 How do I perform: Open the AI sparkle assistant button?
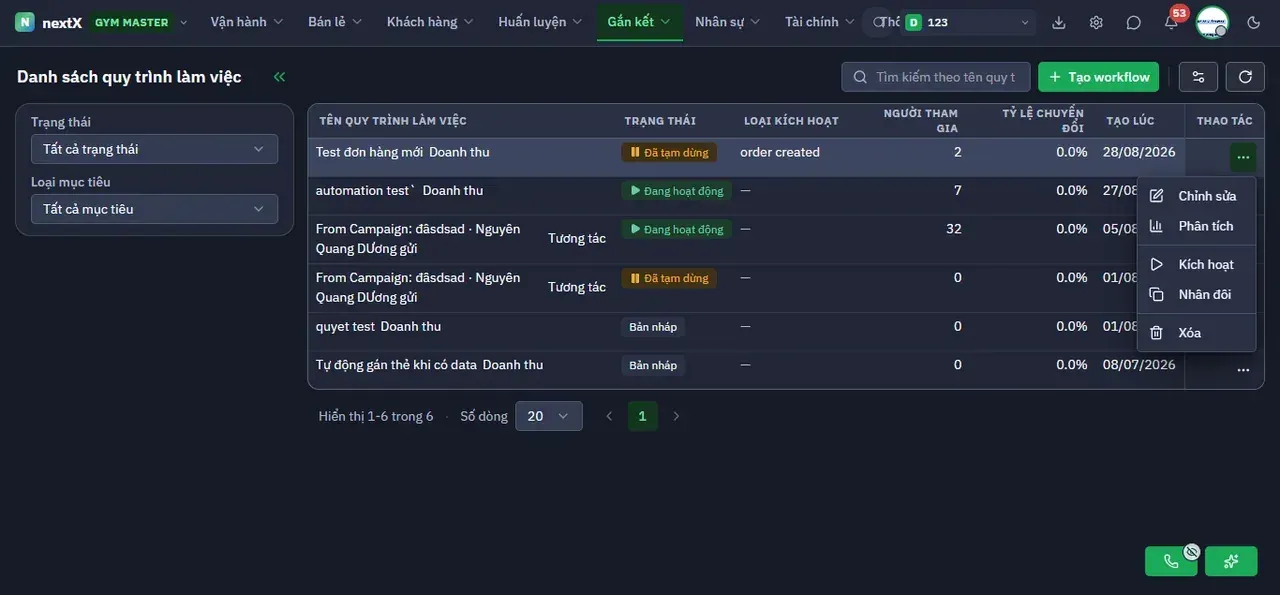point(1231,561)
